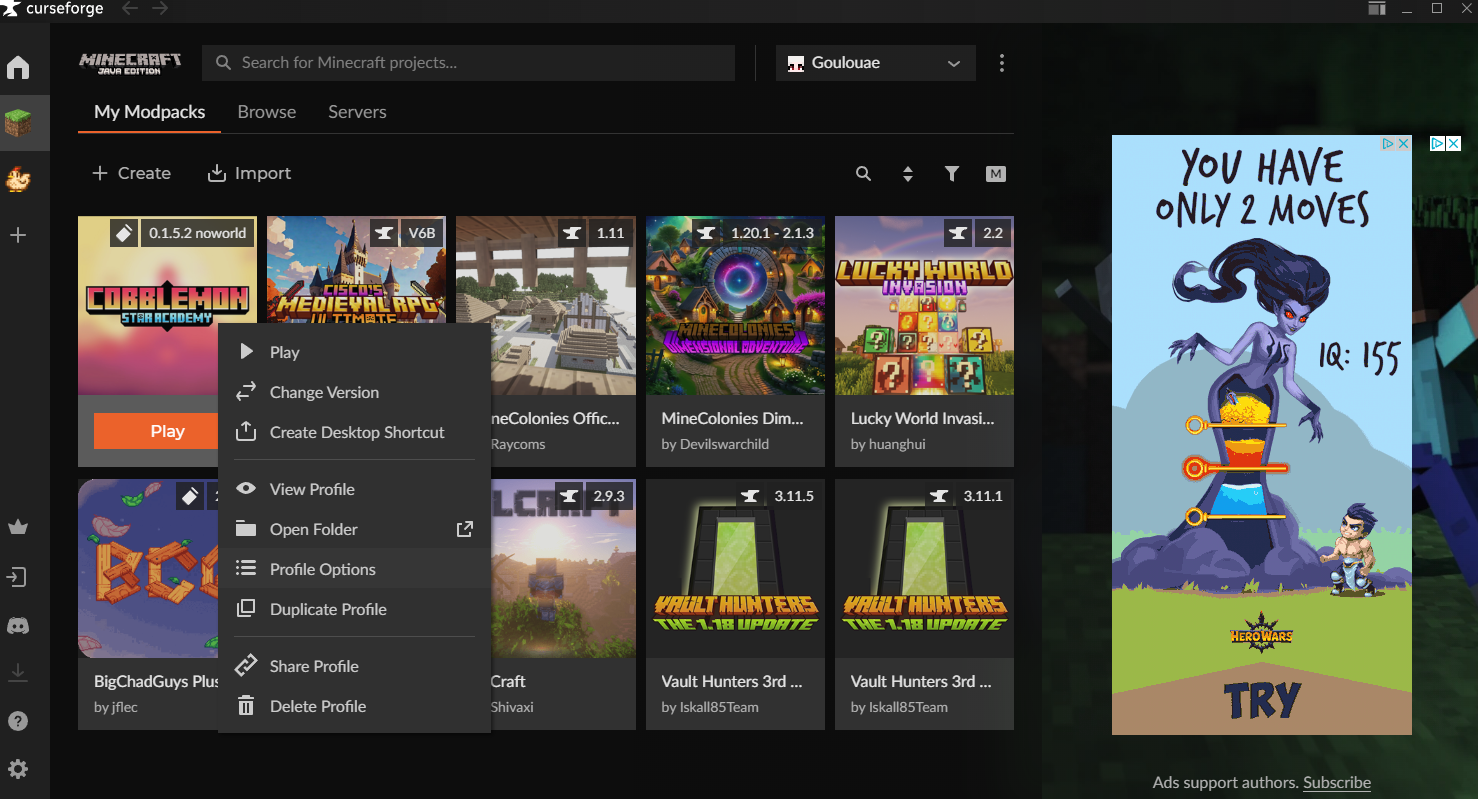Click the Subscribe link below the ad

tap(1336, 782)
